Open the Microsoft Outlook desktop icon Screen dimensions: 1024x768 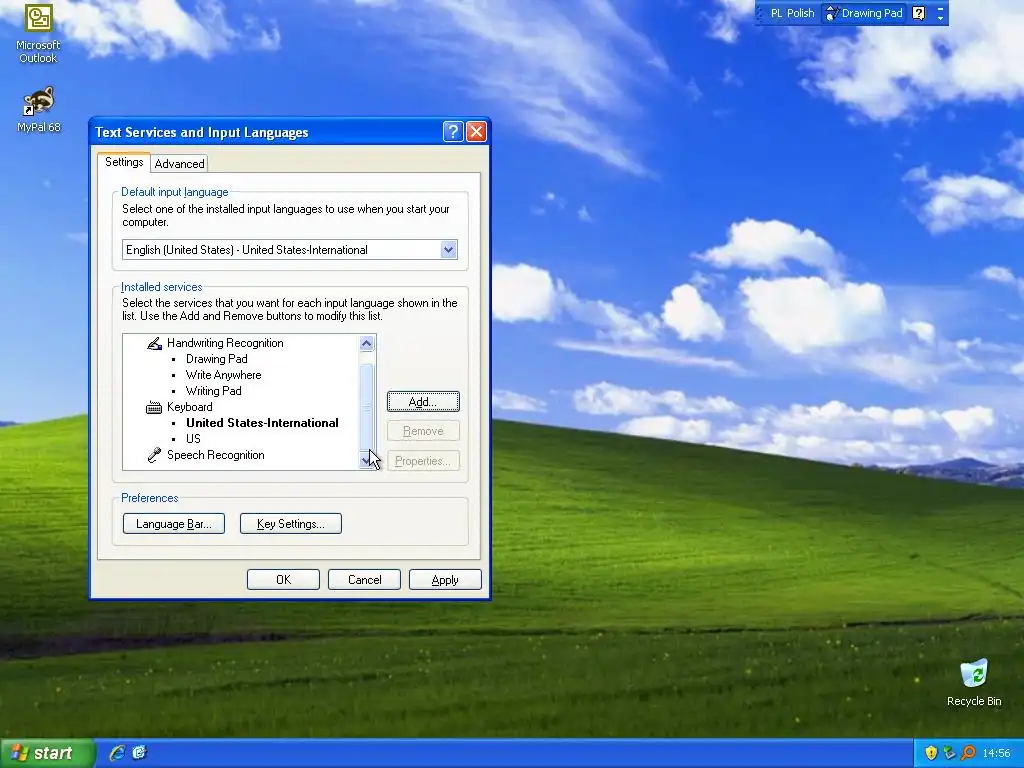(38, 33)
